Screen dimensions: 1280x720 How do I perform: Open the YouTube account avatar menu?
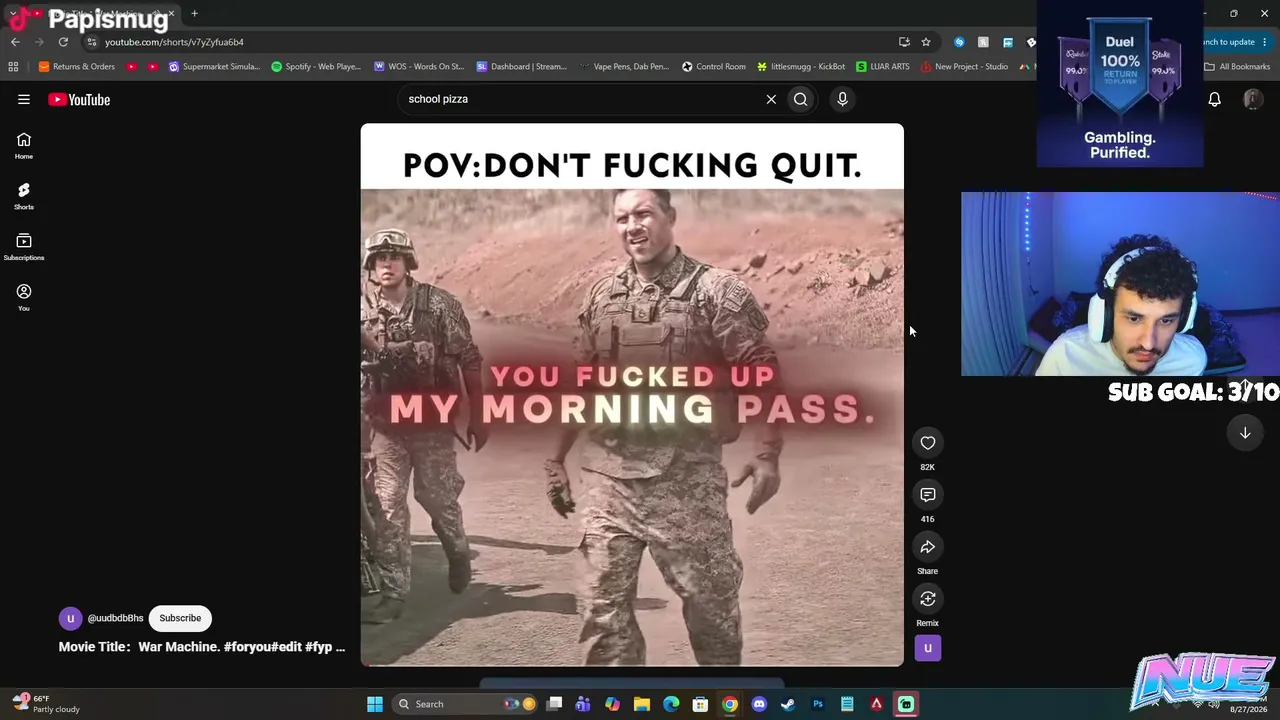pyautogui.click(x=1252, y=99)
